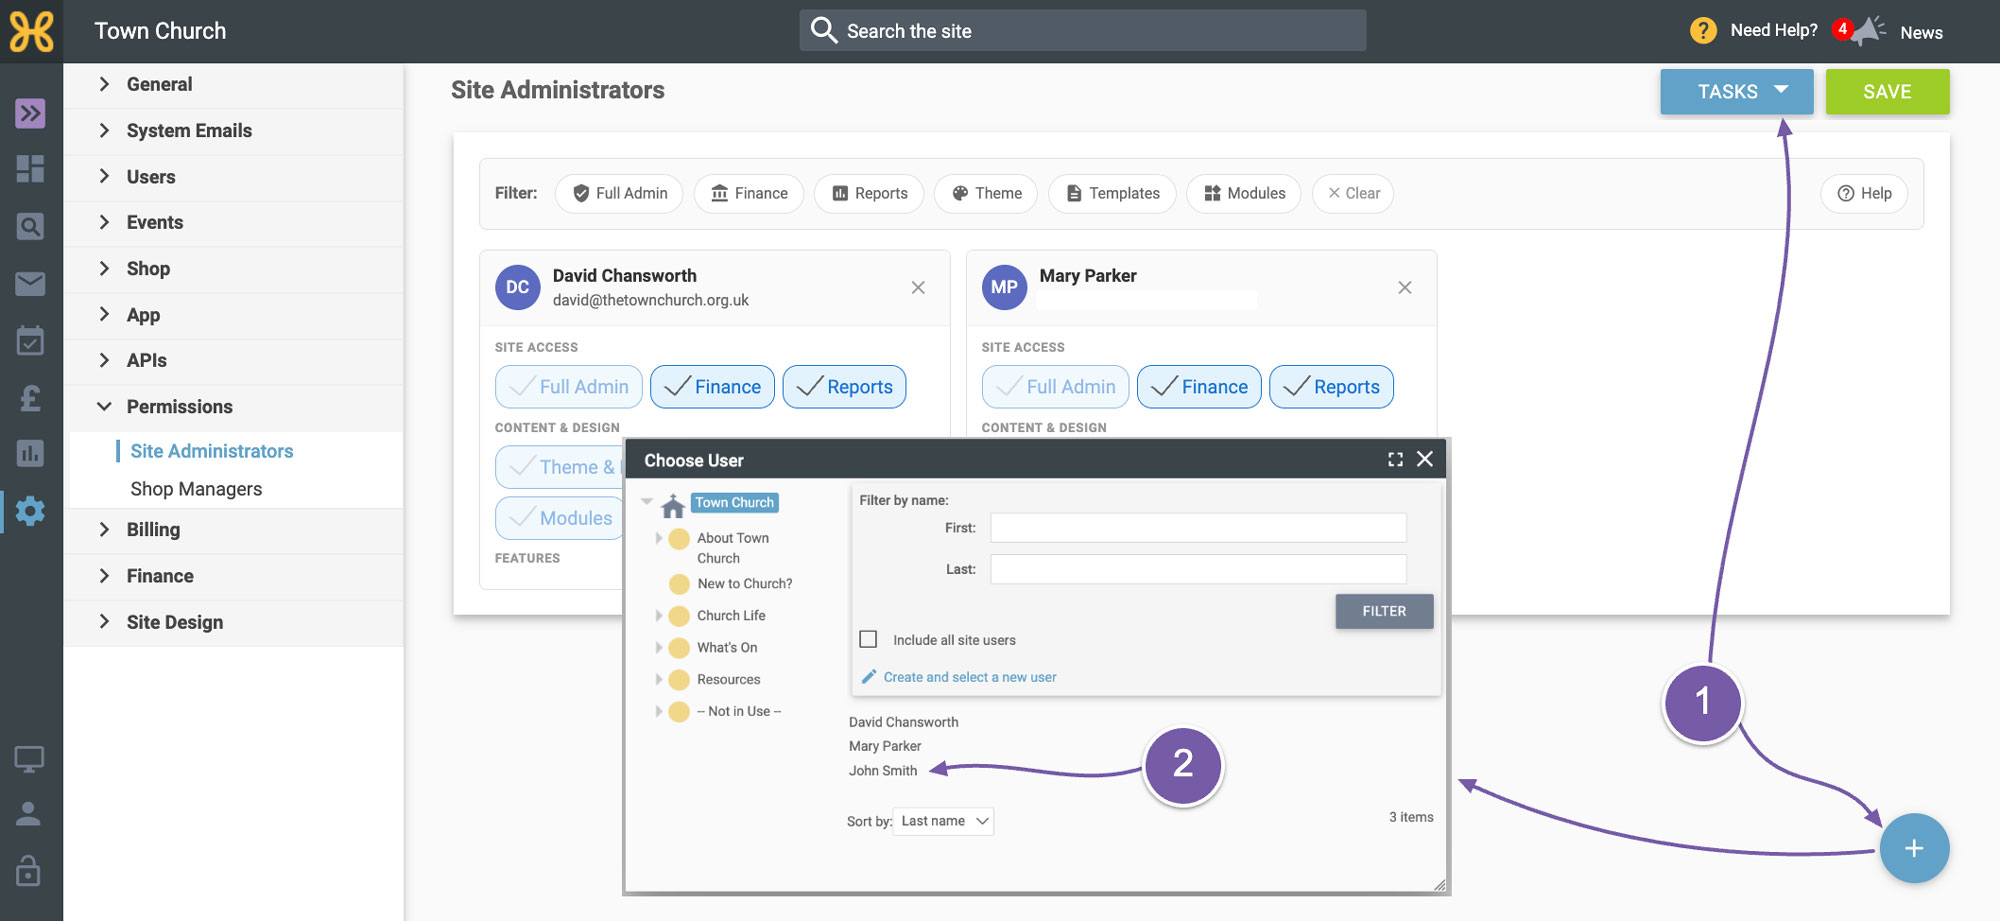
Task: Check Include all site users
Action: pyautogui.click(x=868, y=639)
